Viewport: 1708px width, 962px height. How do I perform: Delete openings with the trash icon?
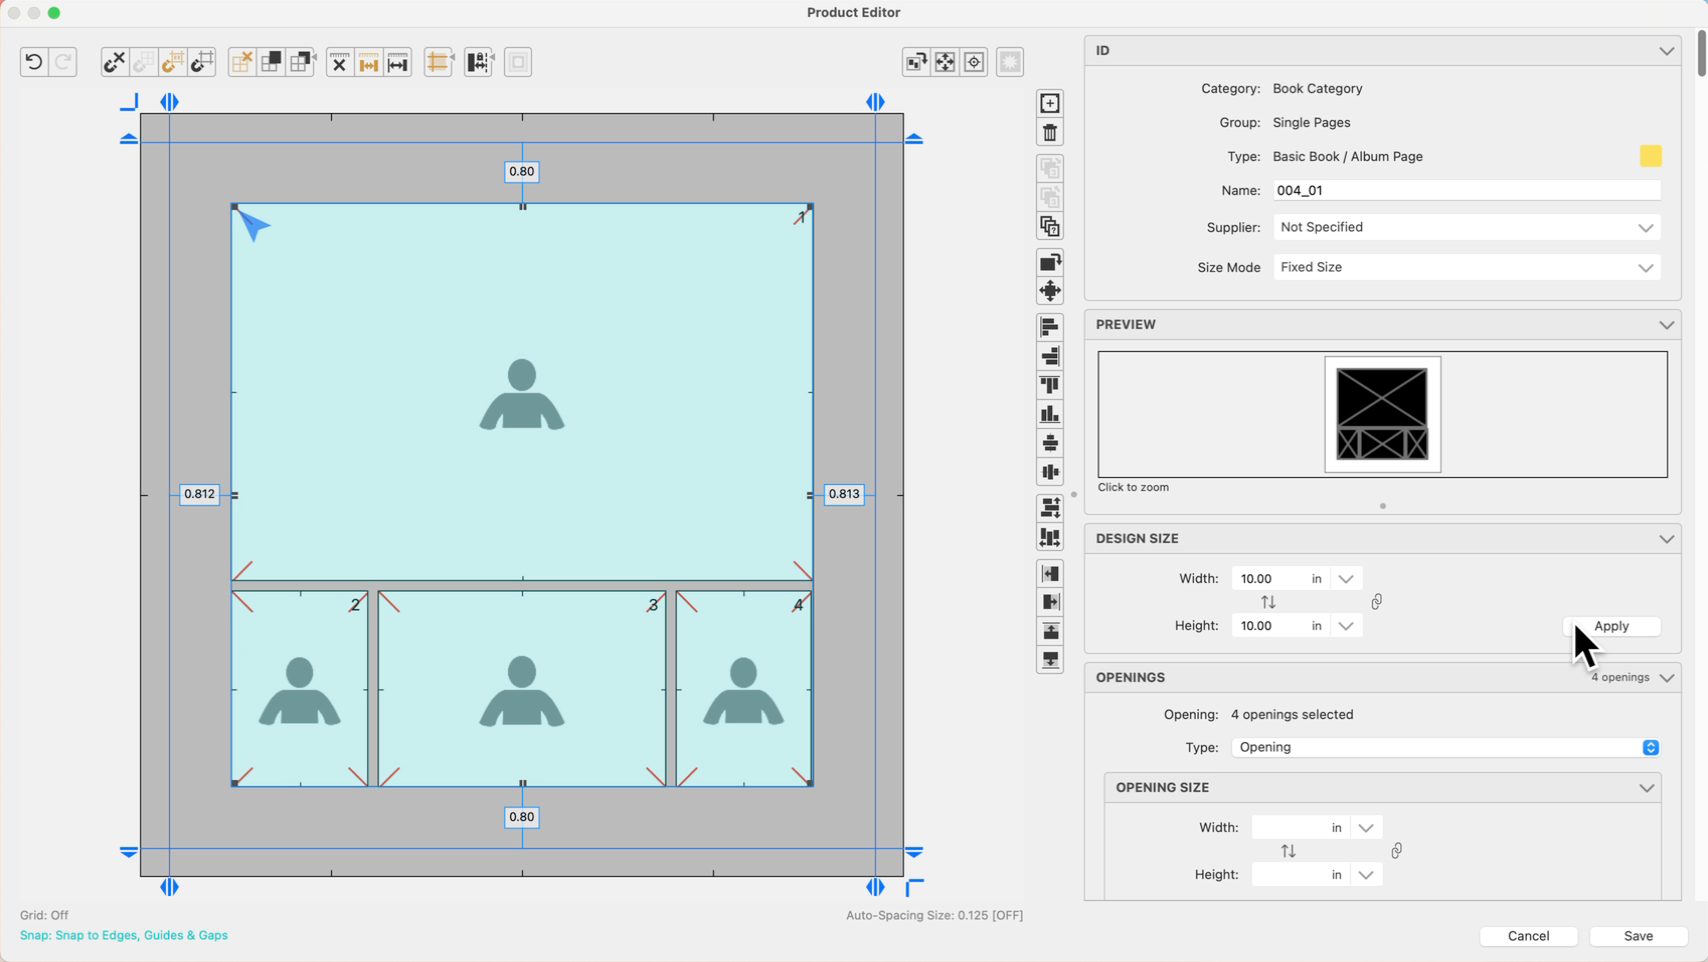1050,133
